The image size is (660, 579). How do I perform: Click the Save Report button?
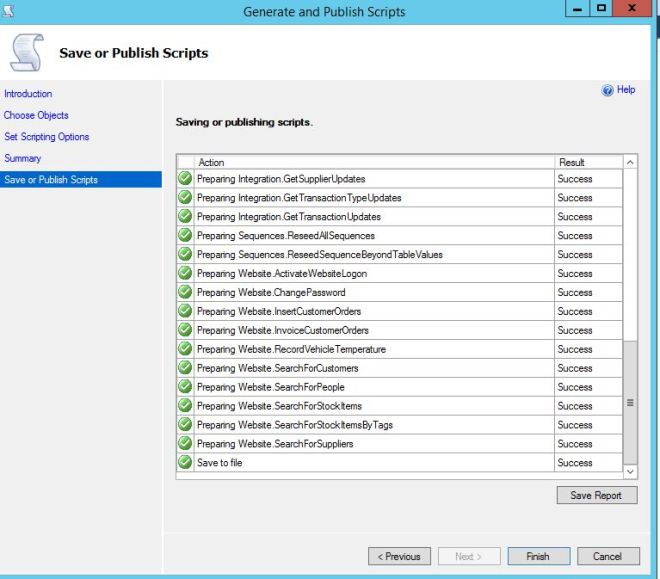(596, 496)
